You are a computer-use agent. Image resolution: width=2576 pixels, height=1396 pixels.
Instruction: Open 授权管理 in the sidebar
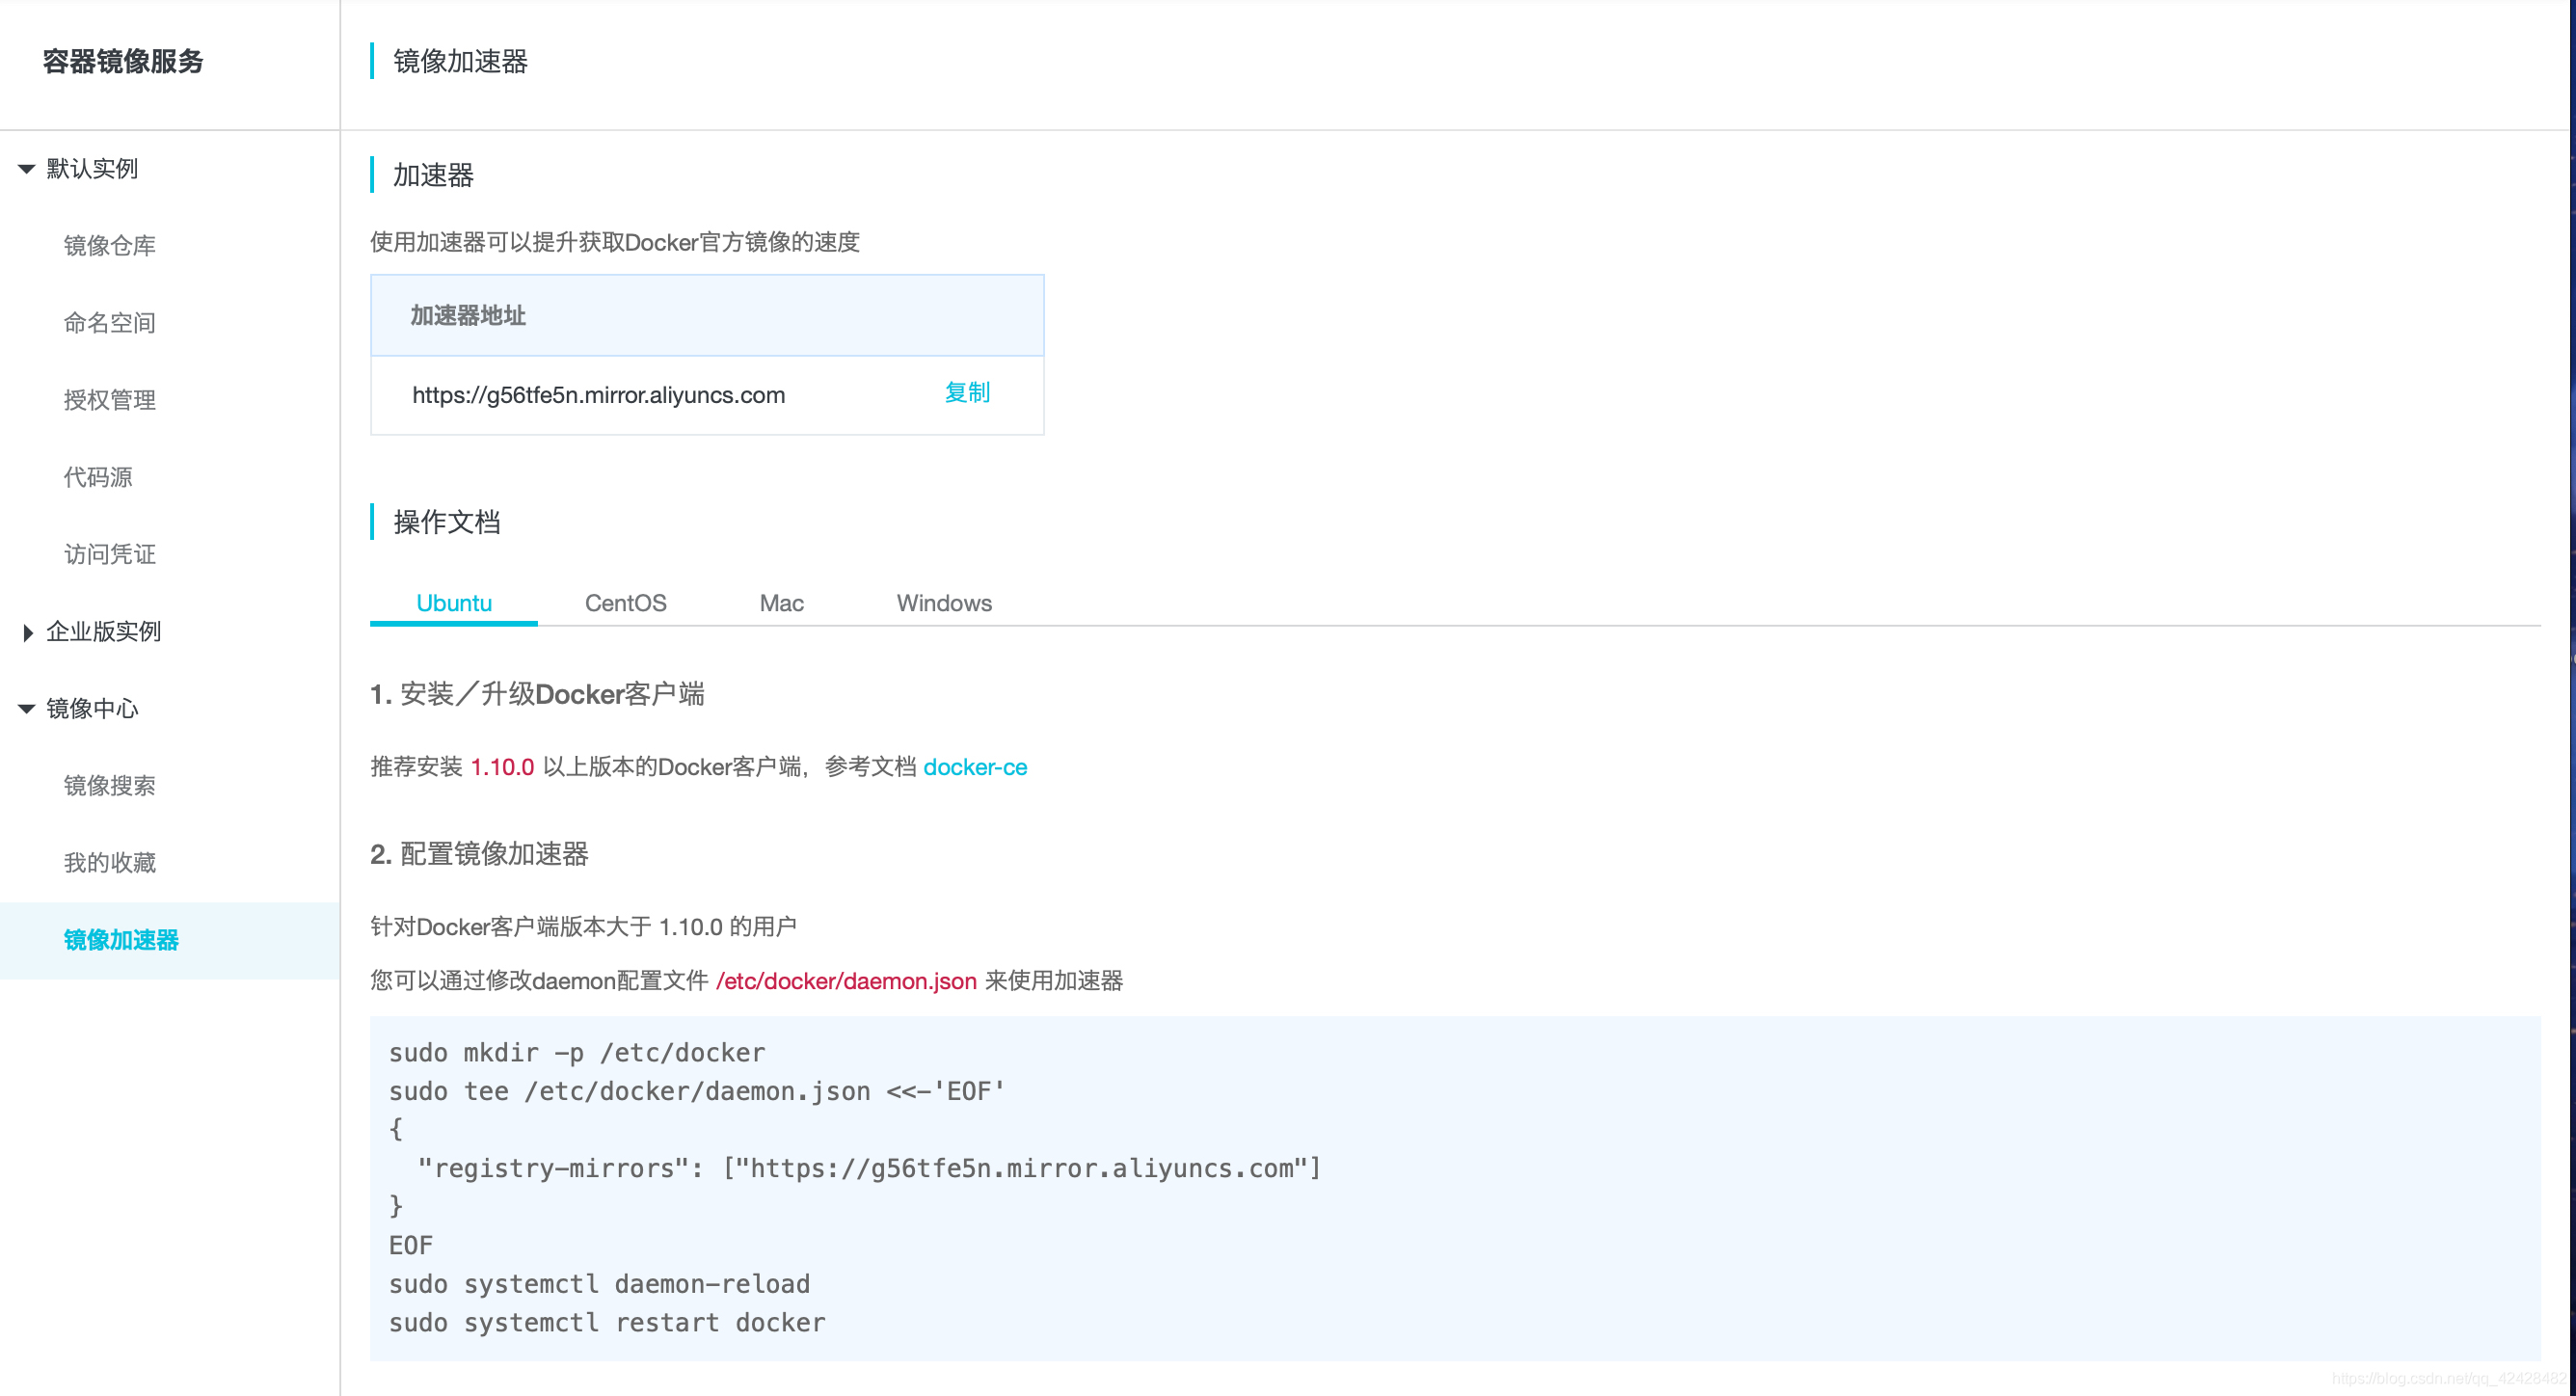click(x=109, y=400)
